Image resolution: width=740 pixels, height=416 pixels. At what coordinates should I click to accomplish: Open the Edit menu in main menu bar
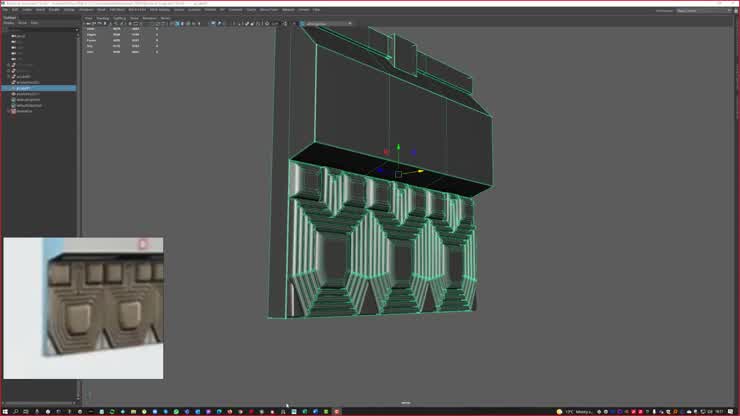click(x=17, y=10)
